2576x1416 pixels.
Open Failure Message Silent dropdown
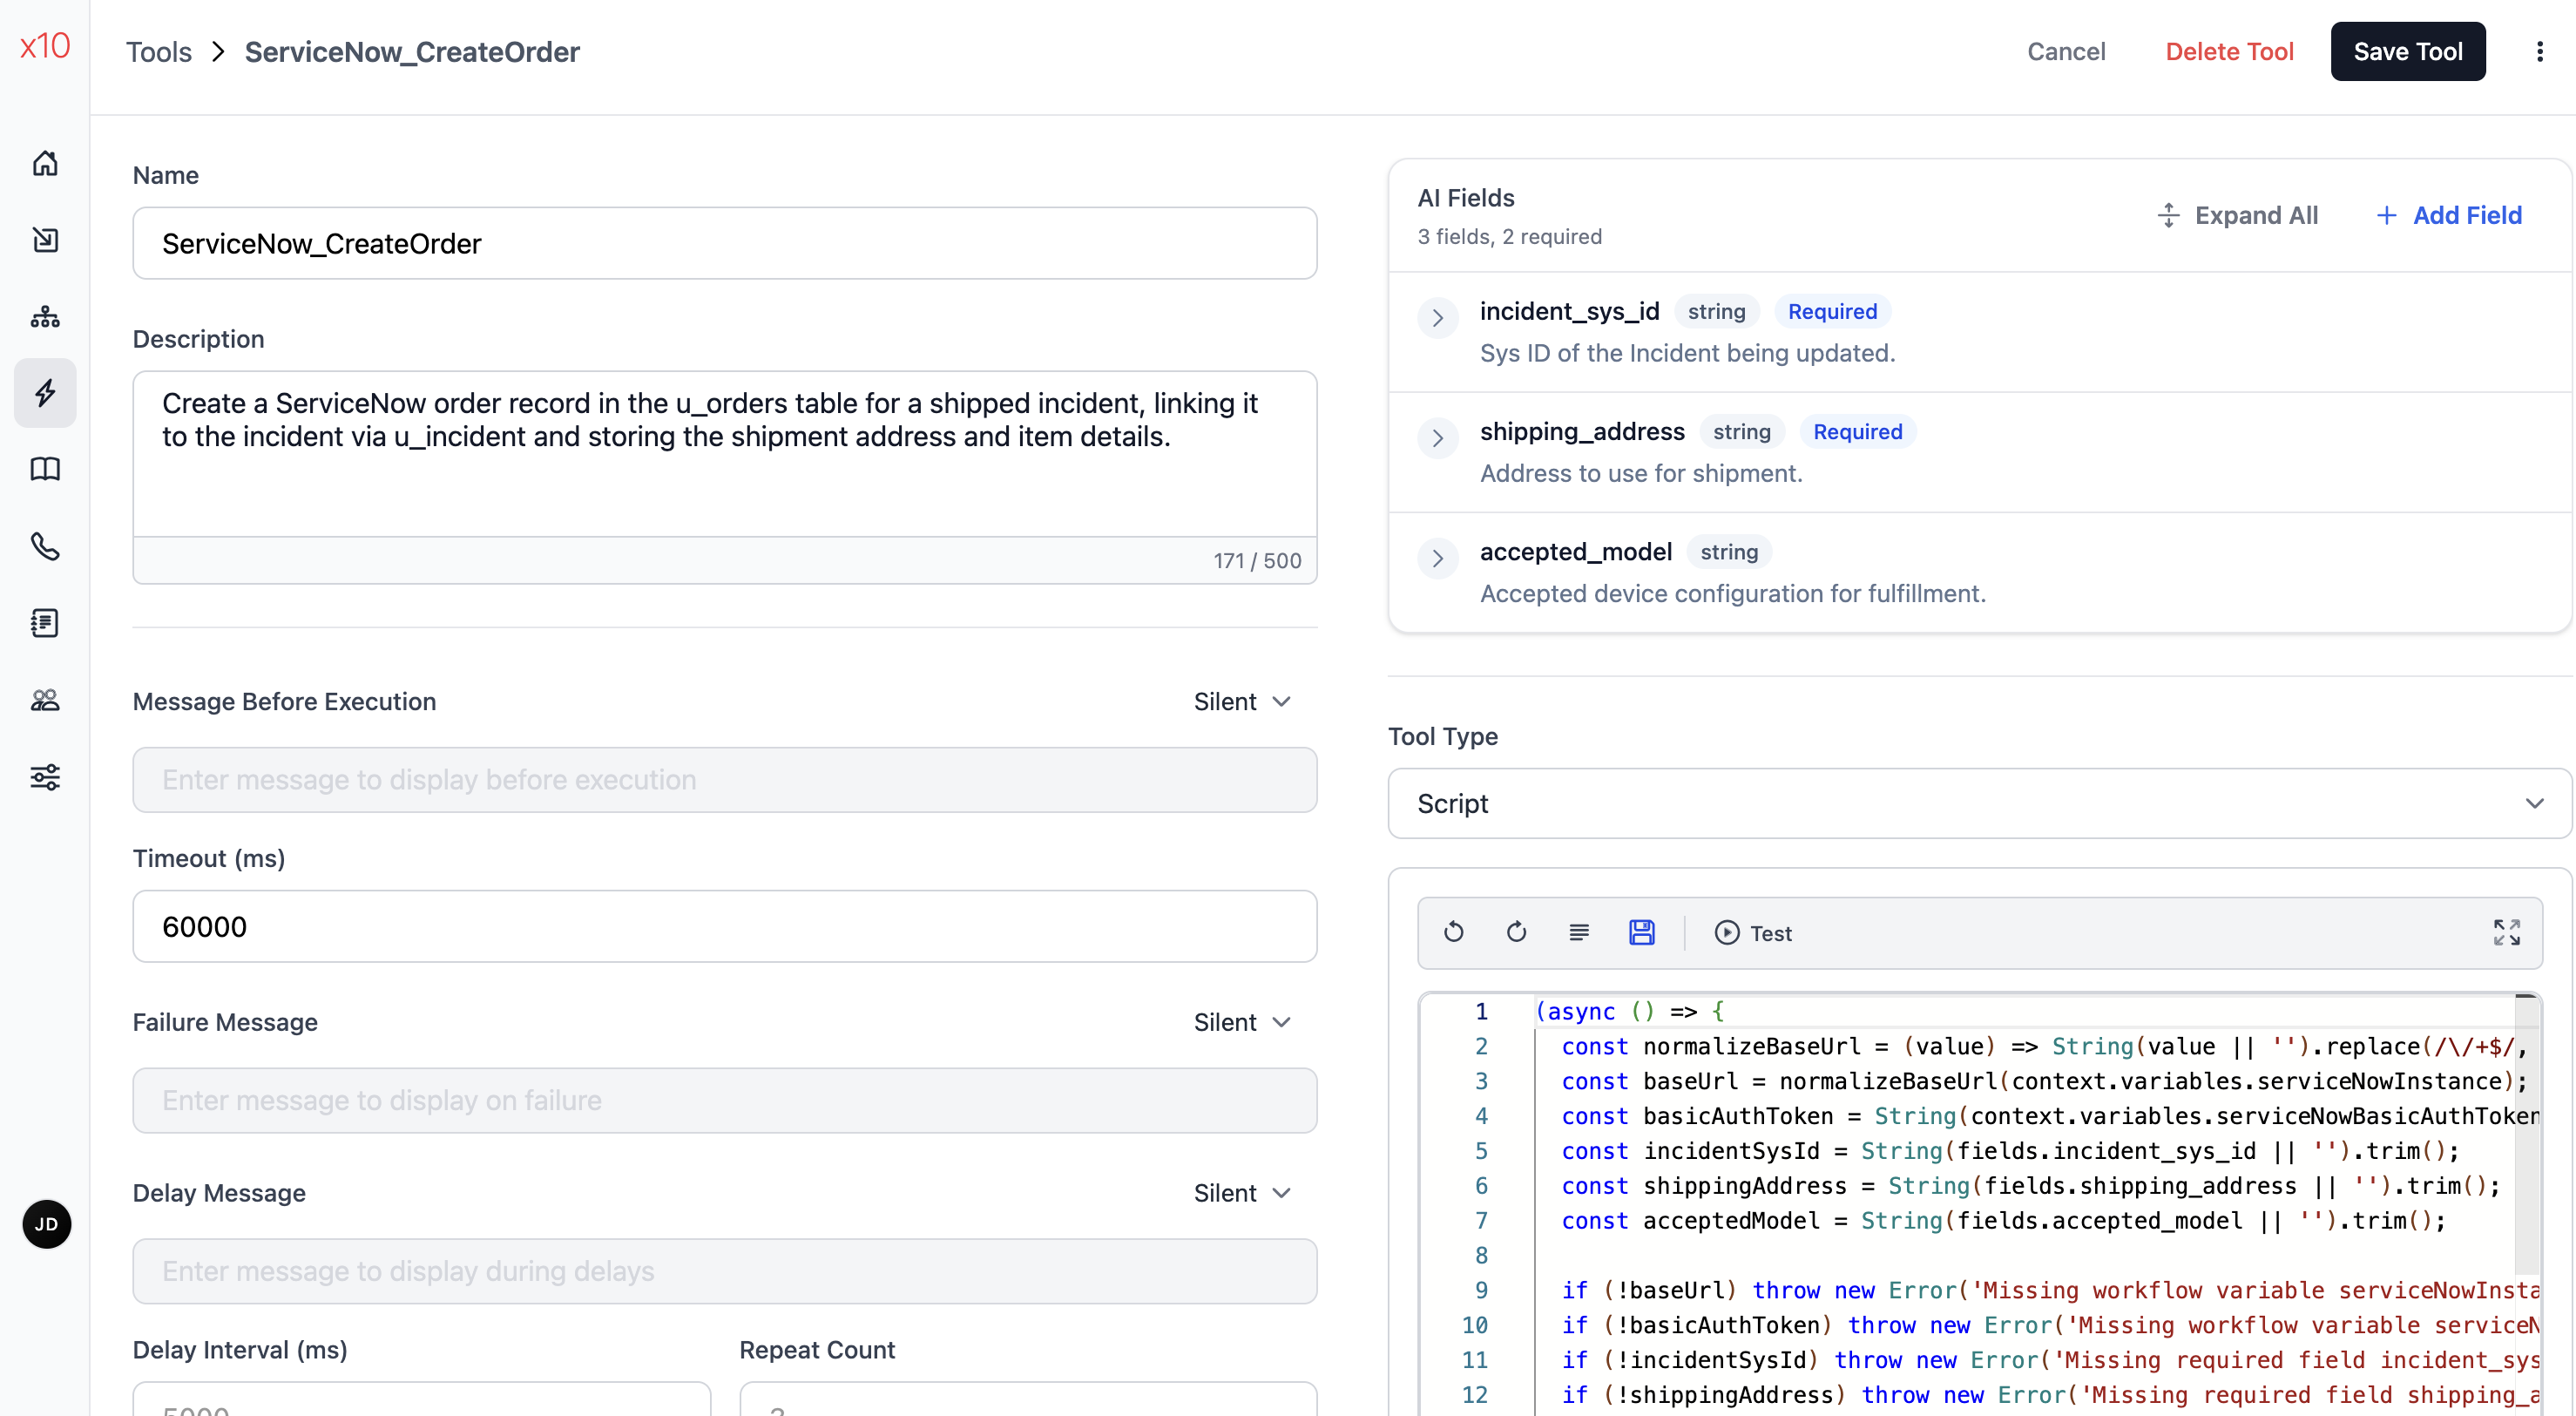click(x=1243, y=1022)
